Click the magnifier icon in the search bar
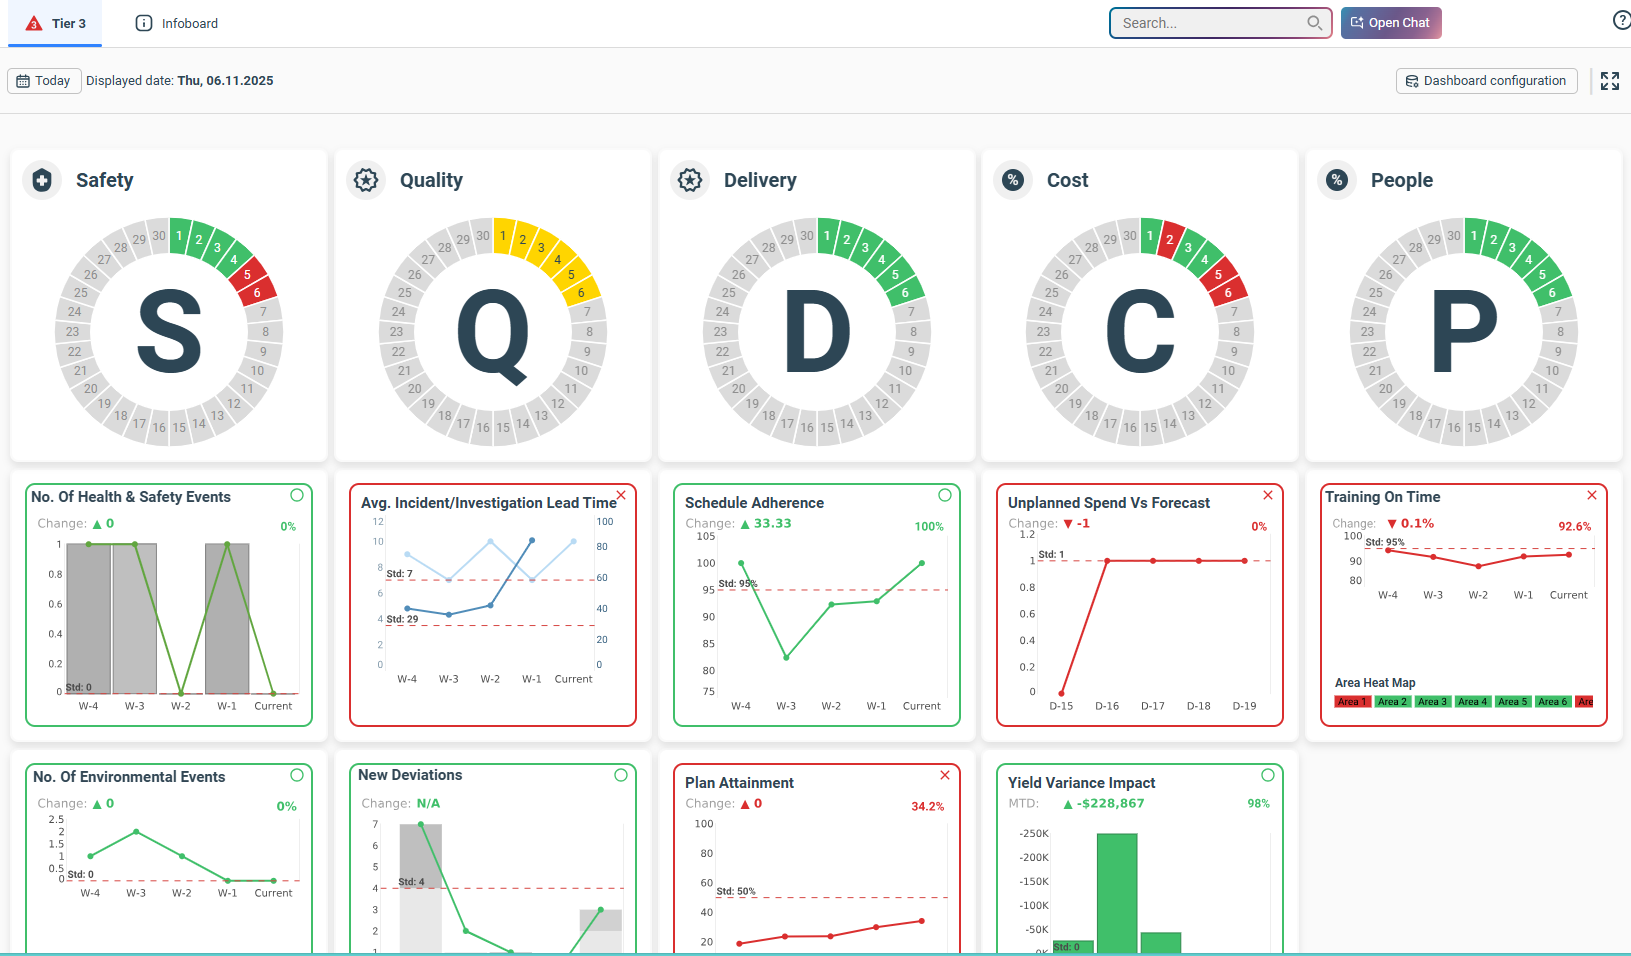Viewport: 1631px width, 956px height. pyautogui.click(x=1314, y=22)
